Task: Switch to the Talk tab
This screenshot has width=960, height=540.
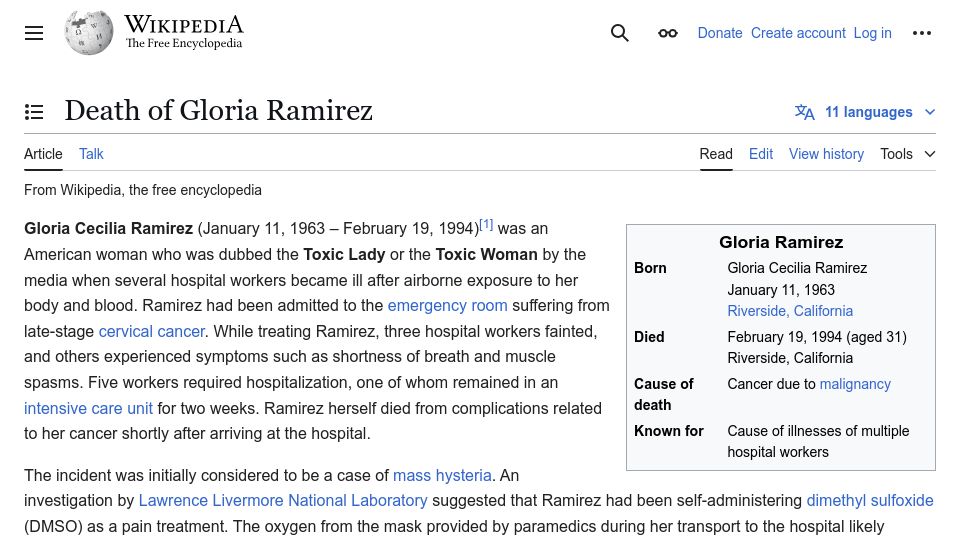Action: [91, 154]
